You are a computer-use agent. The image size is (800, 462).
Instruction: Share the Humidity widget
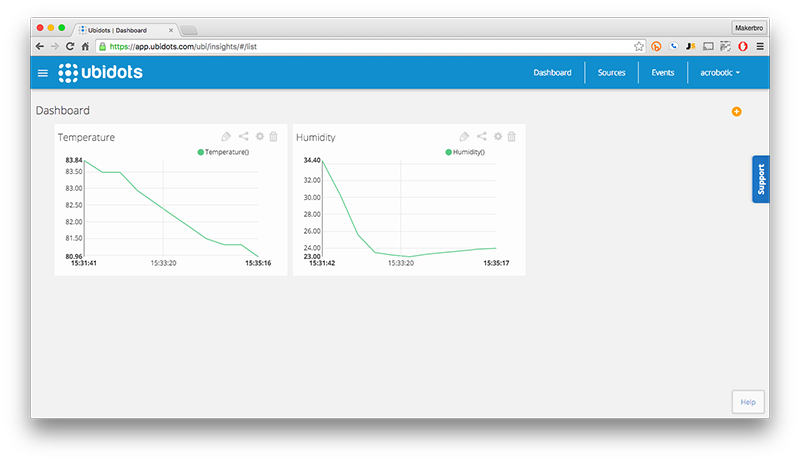[482, 137]
